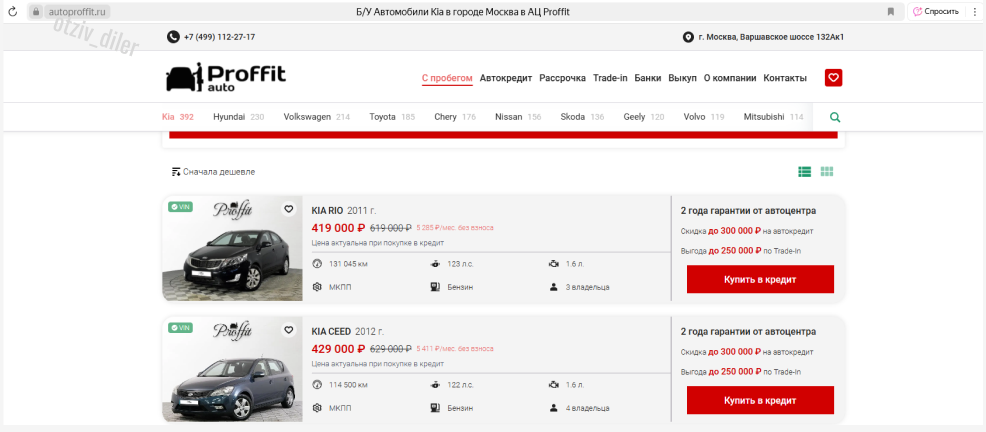Click the 122 л.с. power value
The image size is (986, 432).
[461, 385]
